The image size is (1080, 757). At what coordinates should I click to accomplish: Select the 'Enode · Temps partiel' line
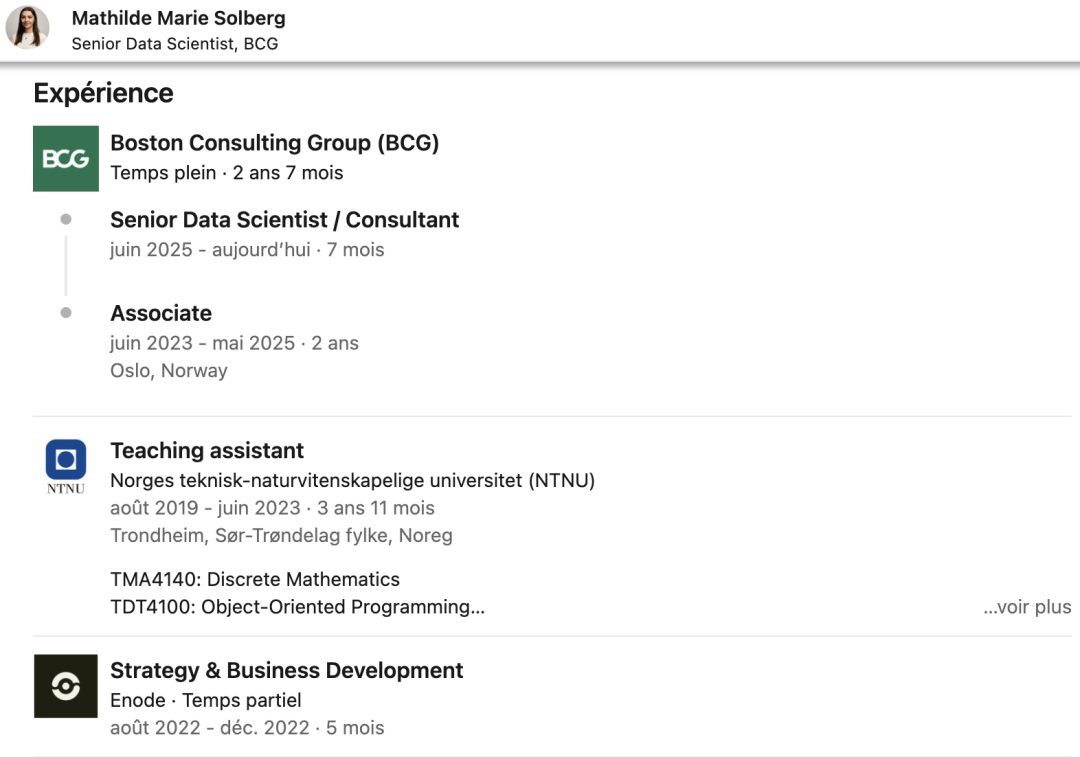click(206, 701)
